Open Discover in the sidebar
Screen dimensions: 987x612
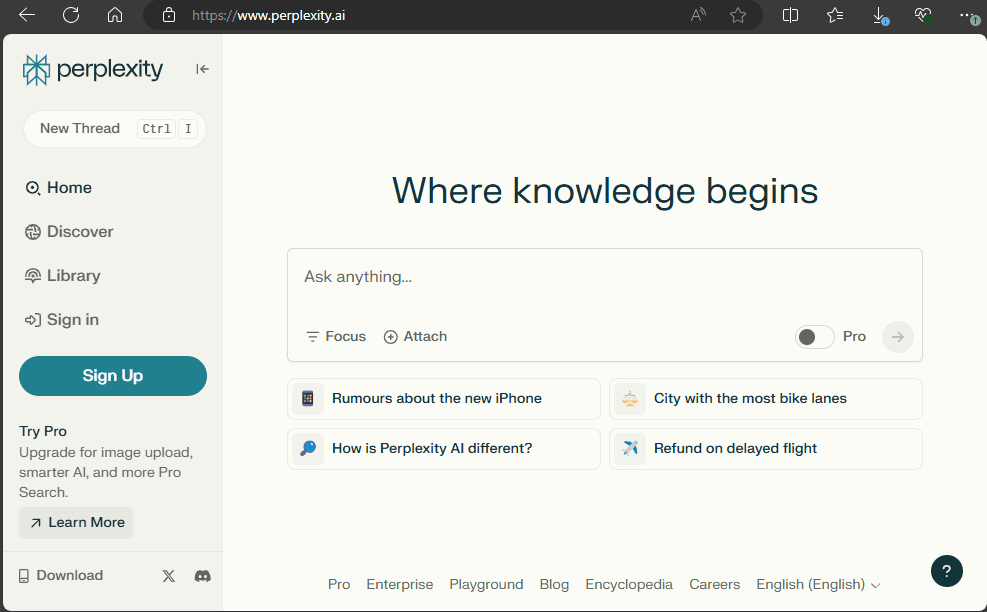69,232
